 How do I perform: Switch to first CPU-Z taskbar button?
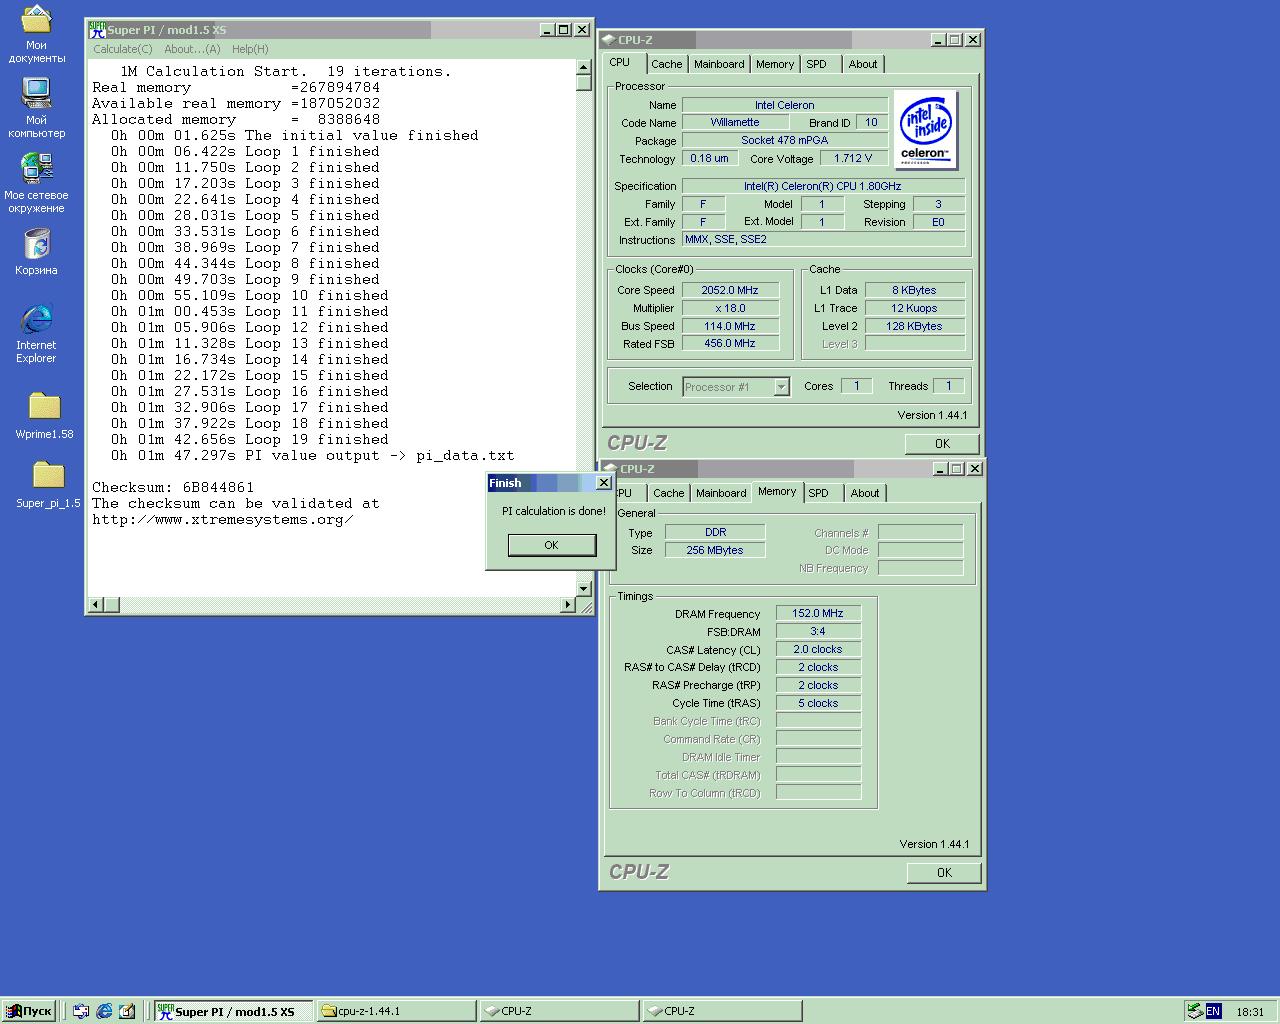coord(559,1011)
